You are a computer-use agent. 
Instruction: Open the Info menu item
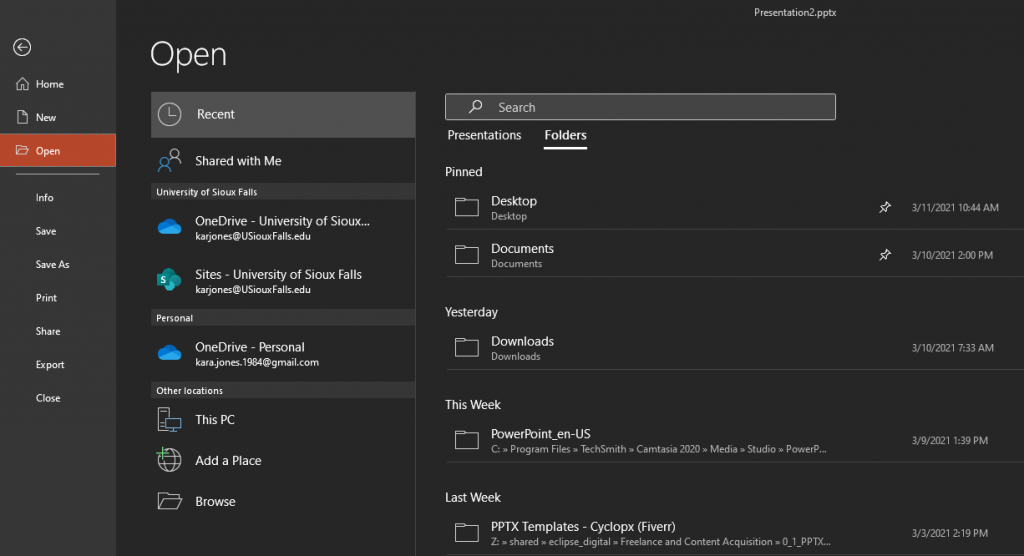tap(44, 197)
